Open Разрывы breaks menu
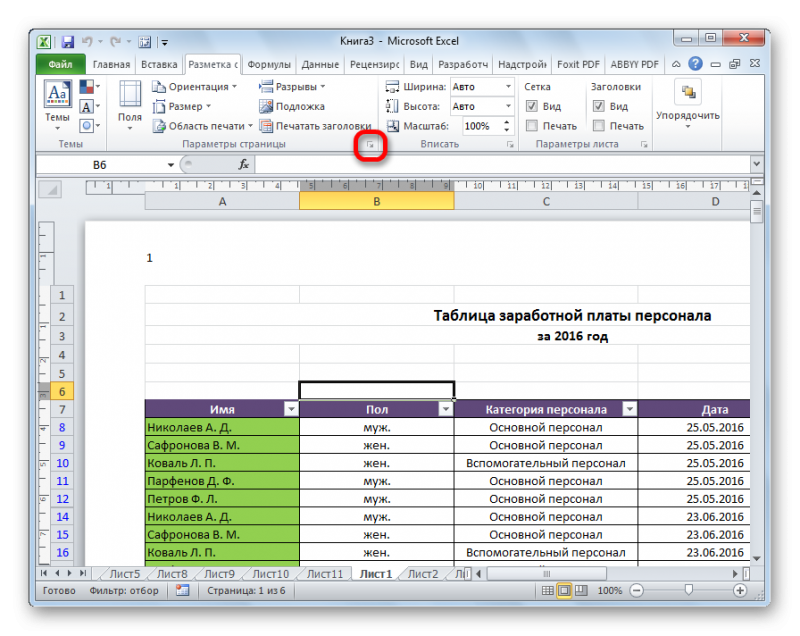Viewport: 800px width, 636px height. click(x=292, y=87)
